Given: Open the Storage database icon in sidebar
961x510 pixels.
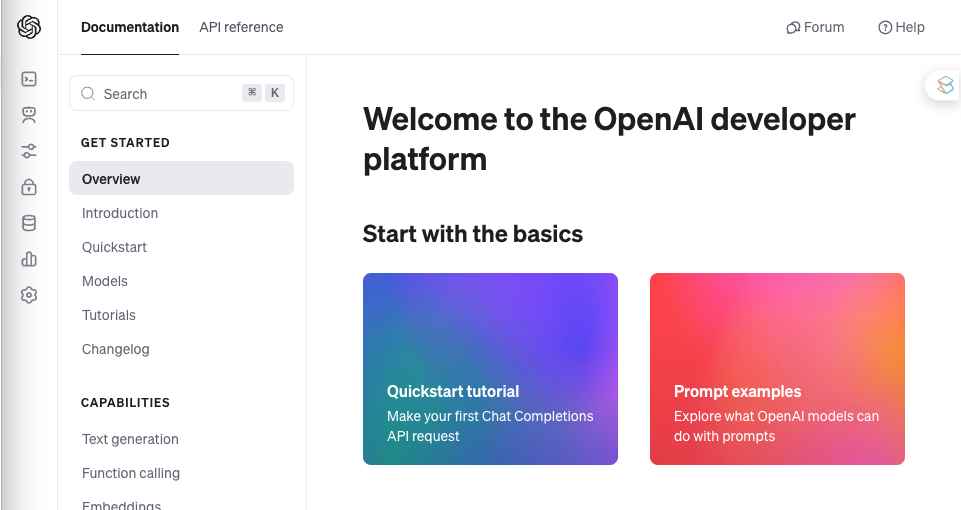Looking at the screenshot, I should pos(29,223).
